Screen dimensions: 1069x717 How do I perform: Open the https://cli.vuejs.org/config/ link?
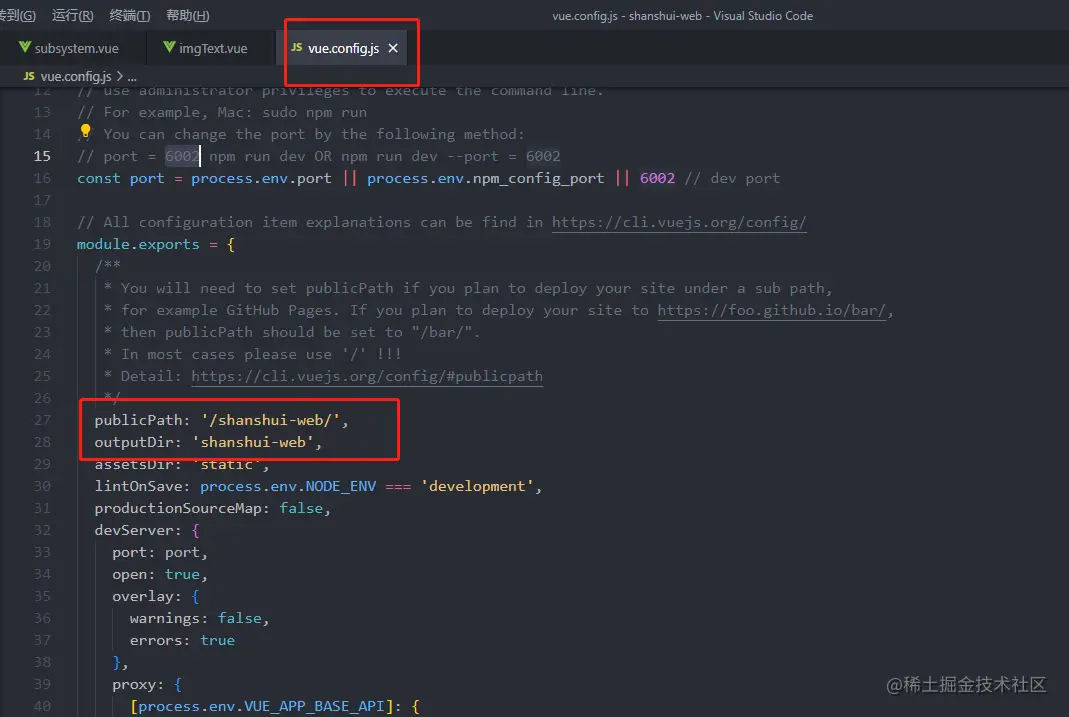click(x=679, y=222)
